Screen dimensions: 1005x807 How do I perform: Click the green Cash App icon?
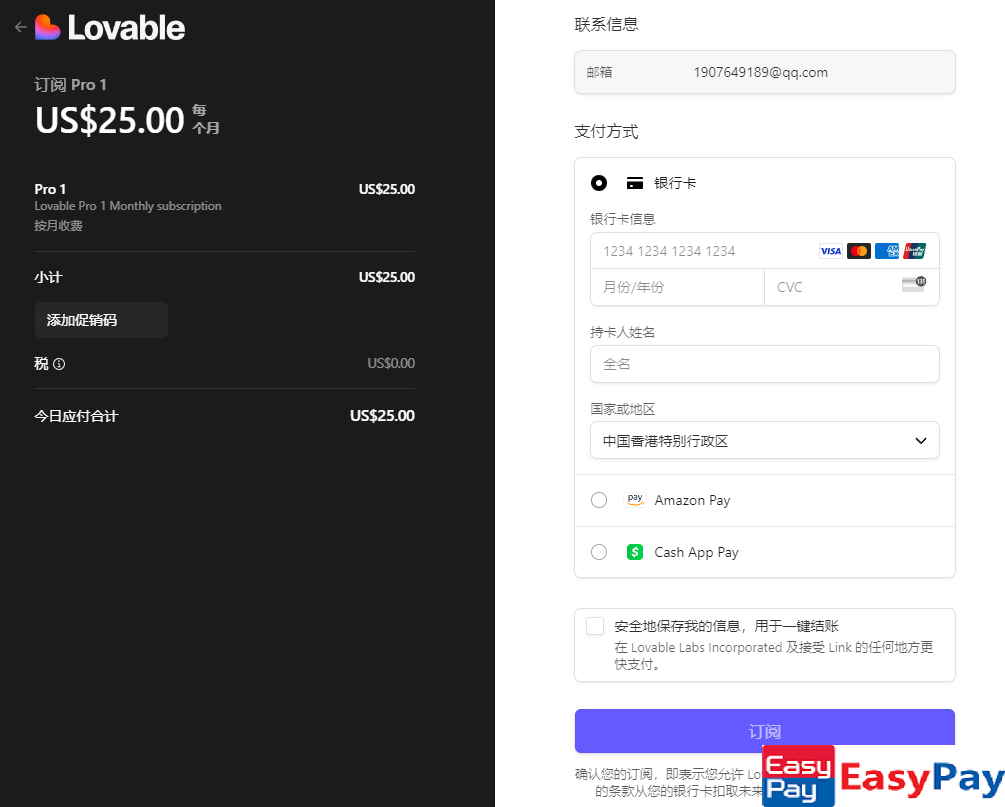pyautogui.click(x=635, y=552)
